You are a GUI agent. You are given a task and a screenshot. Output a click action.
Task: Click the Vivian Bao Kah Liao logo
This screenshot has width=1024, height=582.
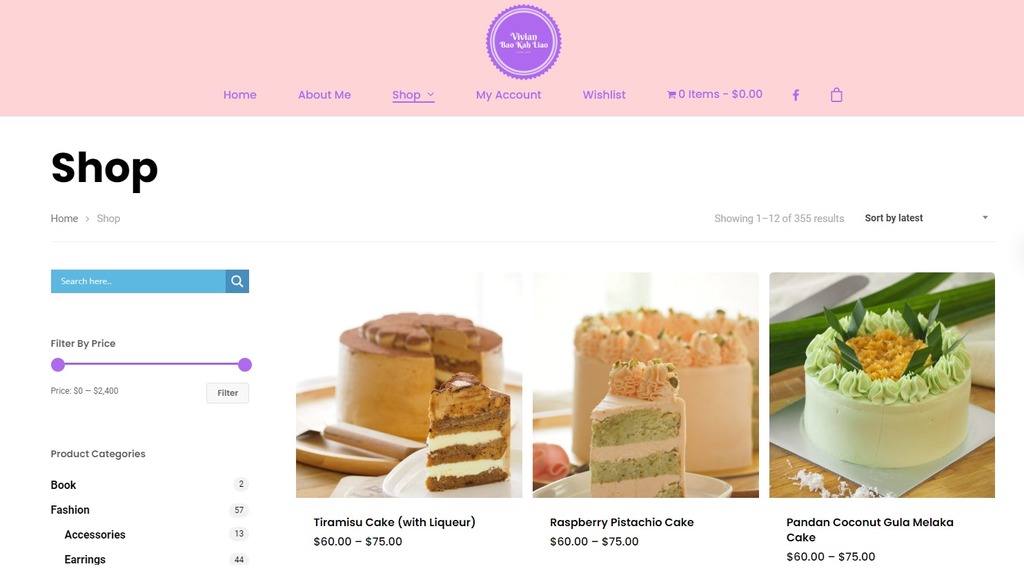click(x=523, y=42)
